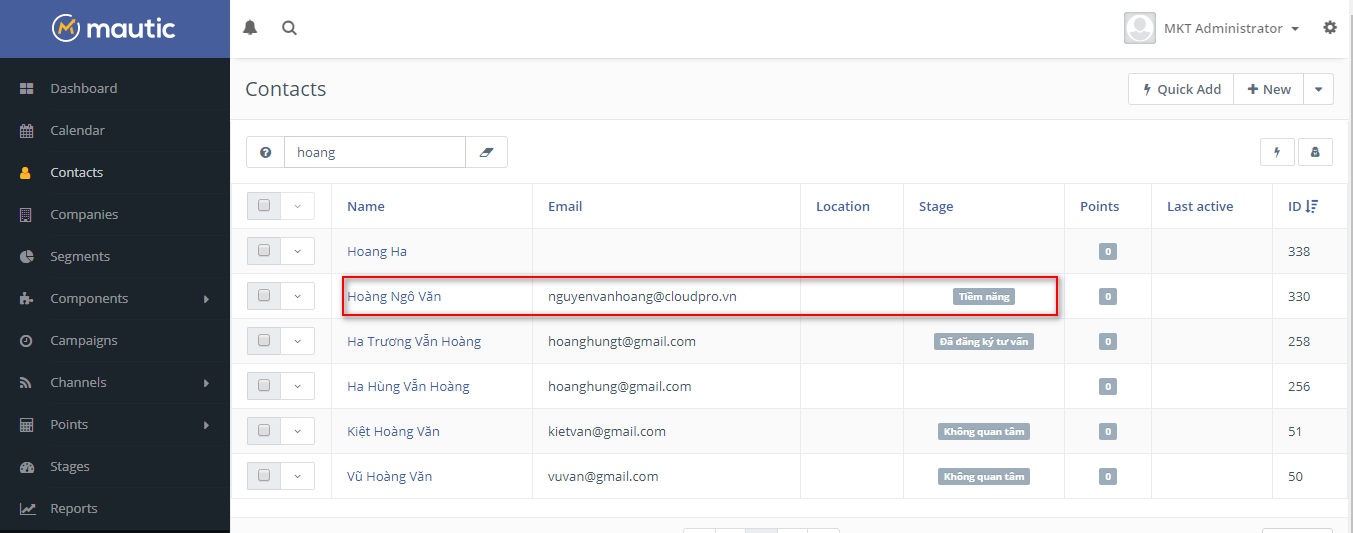This screenshot has height=533, width=1353.
Task: Click the search help question mark icon
Action: [266, 152]
